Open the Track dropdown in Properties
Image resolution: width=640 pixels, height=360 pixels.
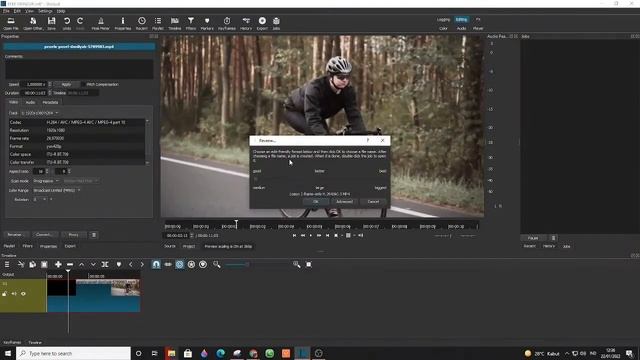click(x=40, y=113)
